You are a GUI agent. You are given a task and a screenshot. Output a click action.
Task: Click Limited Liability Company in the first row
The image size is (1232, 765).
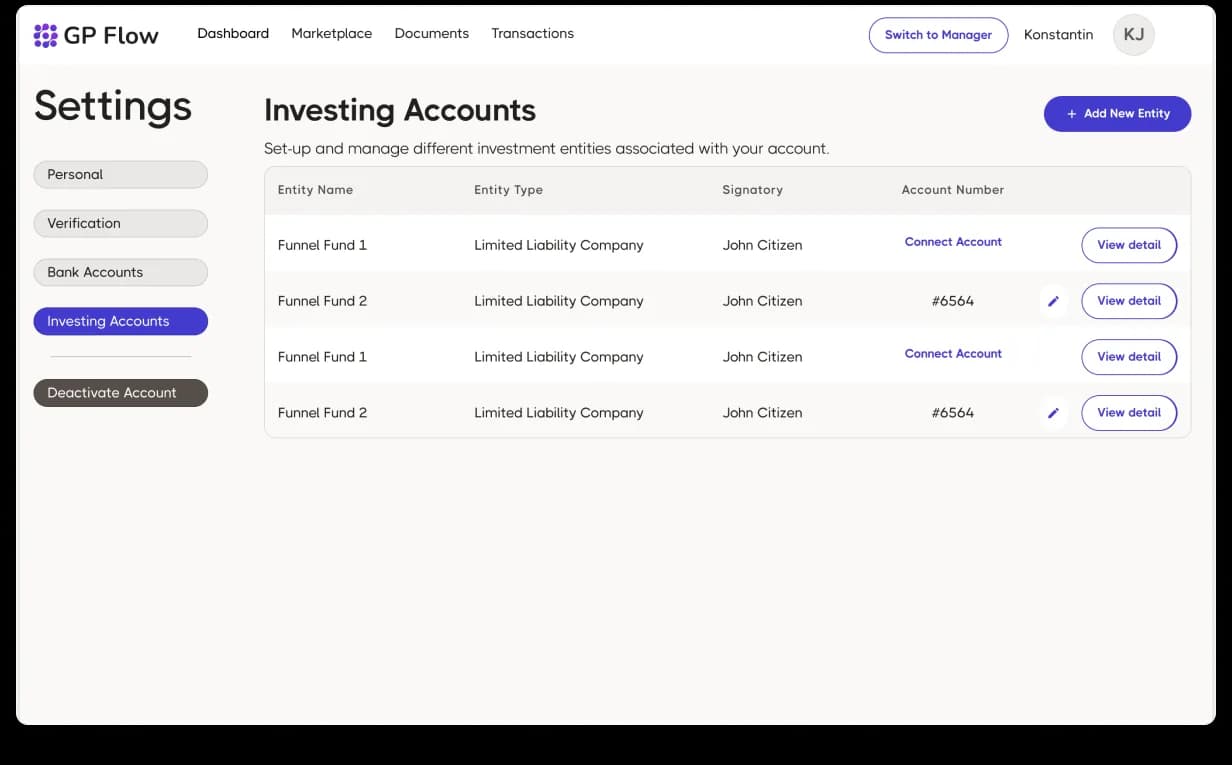559,245
